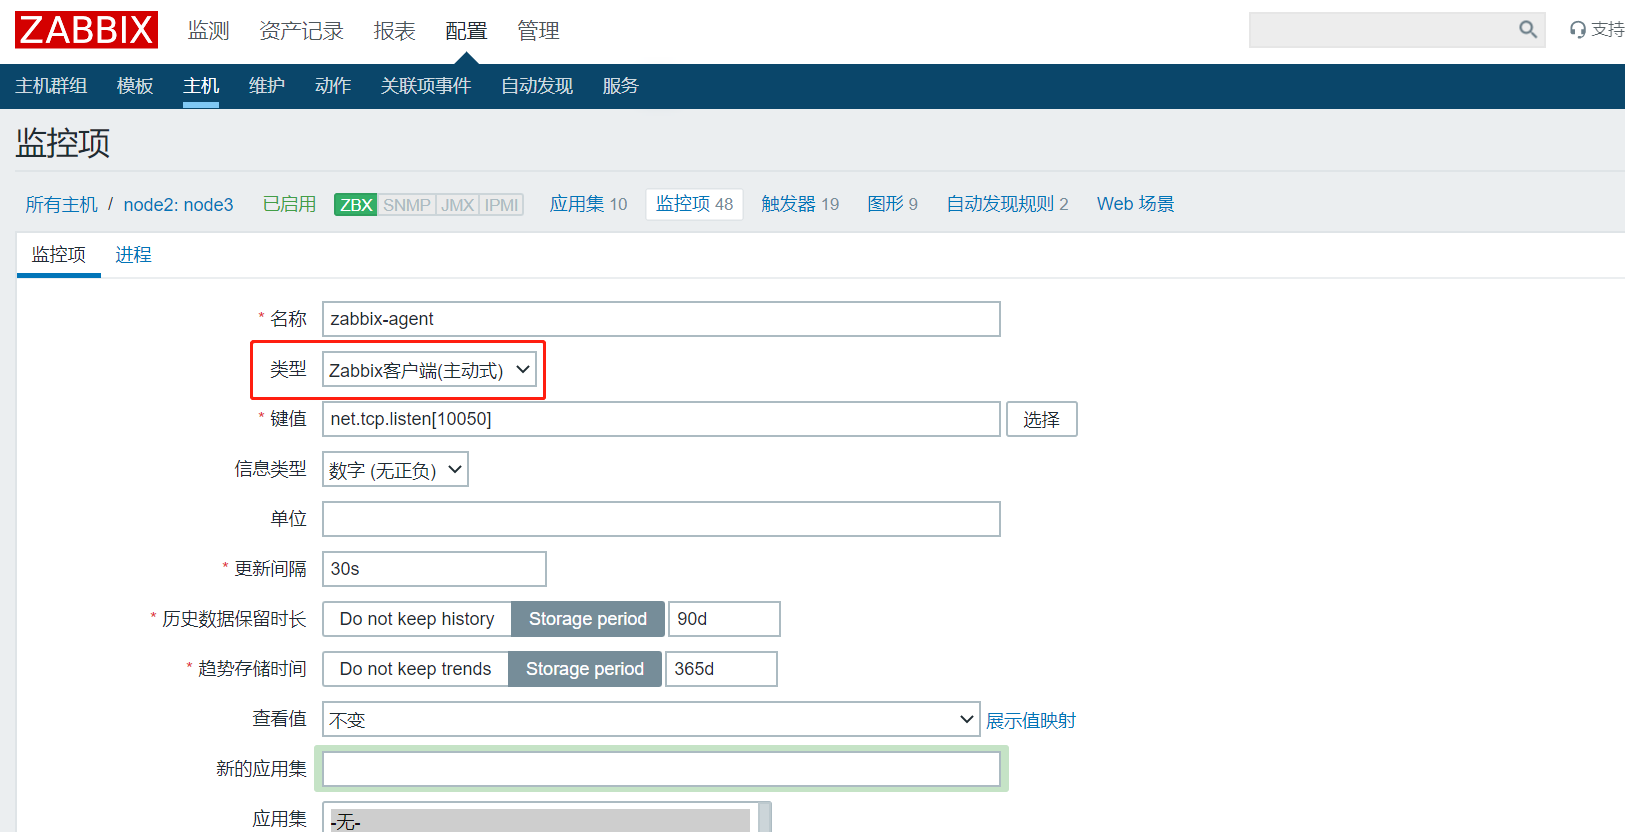Click the 新的应用集 input field
Image resolution: width=1625 pixels, height=832 pixels.
click(661, 769)
